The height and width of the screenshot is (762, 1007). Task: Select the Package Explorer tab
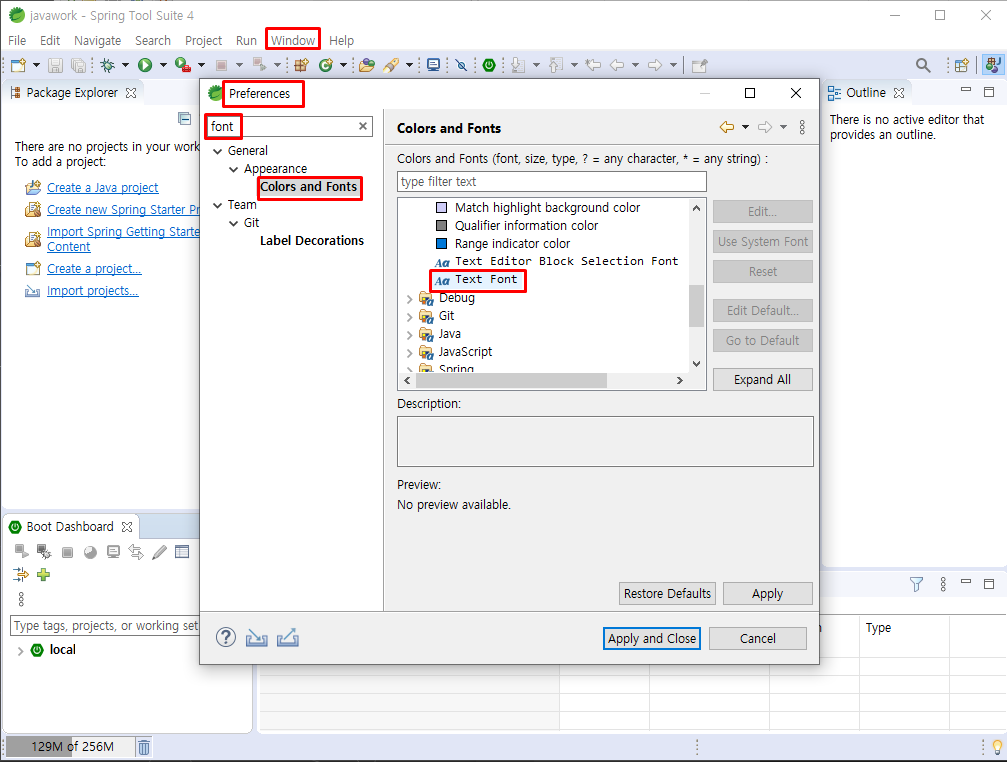tap(72, 92)
